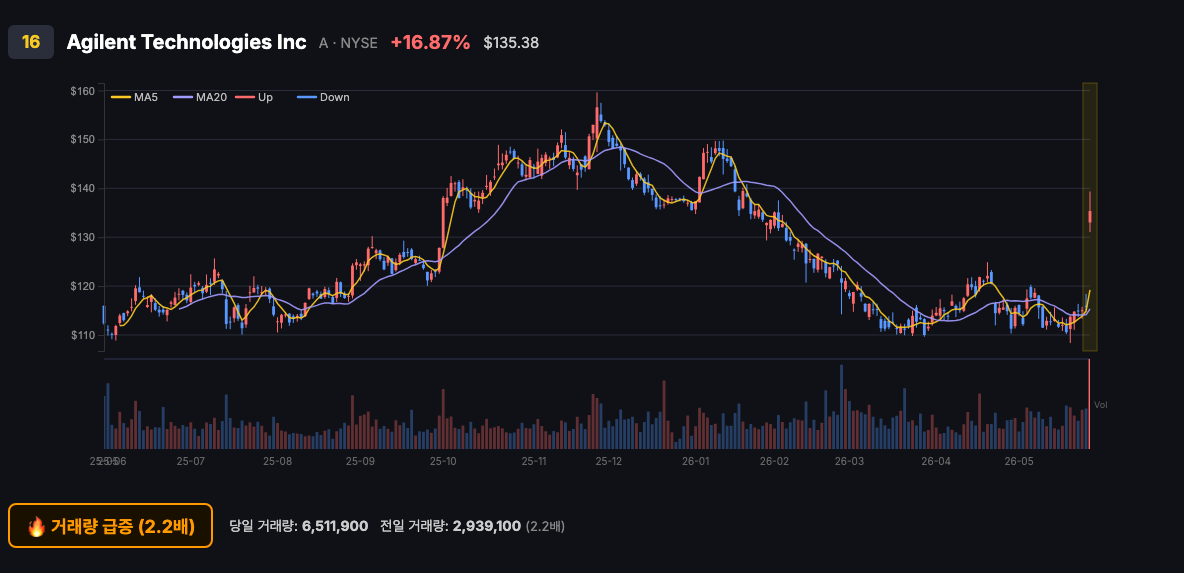The width and height of the screenshot is (1184, 573).
Task: Click the $120 y-axis label
Action: [x=82, y=286]
